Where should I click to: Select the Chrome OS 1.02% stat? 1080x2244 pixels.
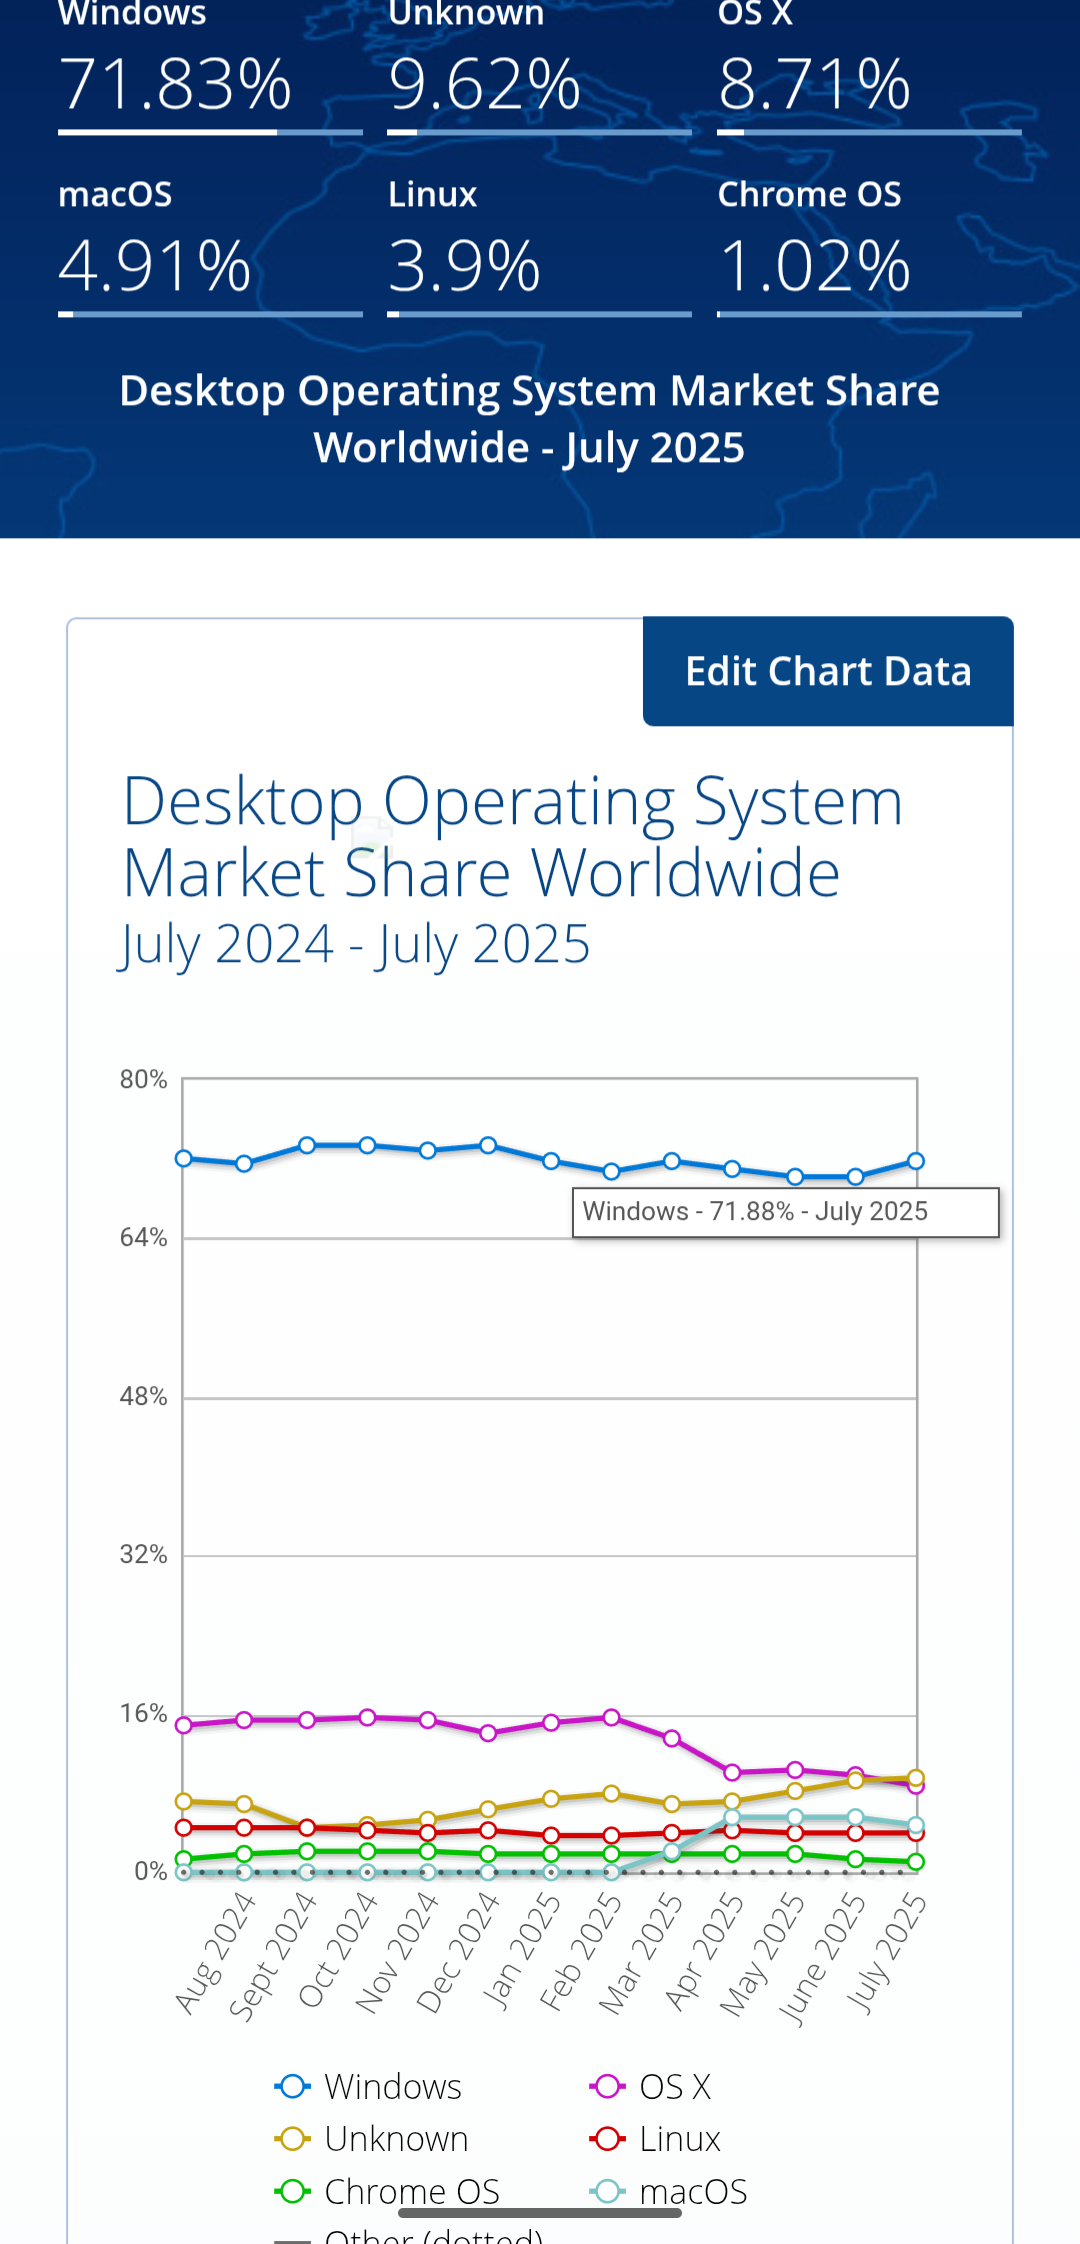click(869, 246)
